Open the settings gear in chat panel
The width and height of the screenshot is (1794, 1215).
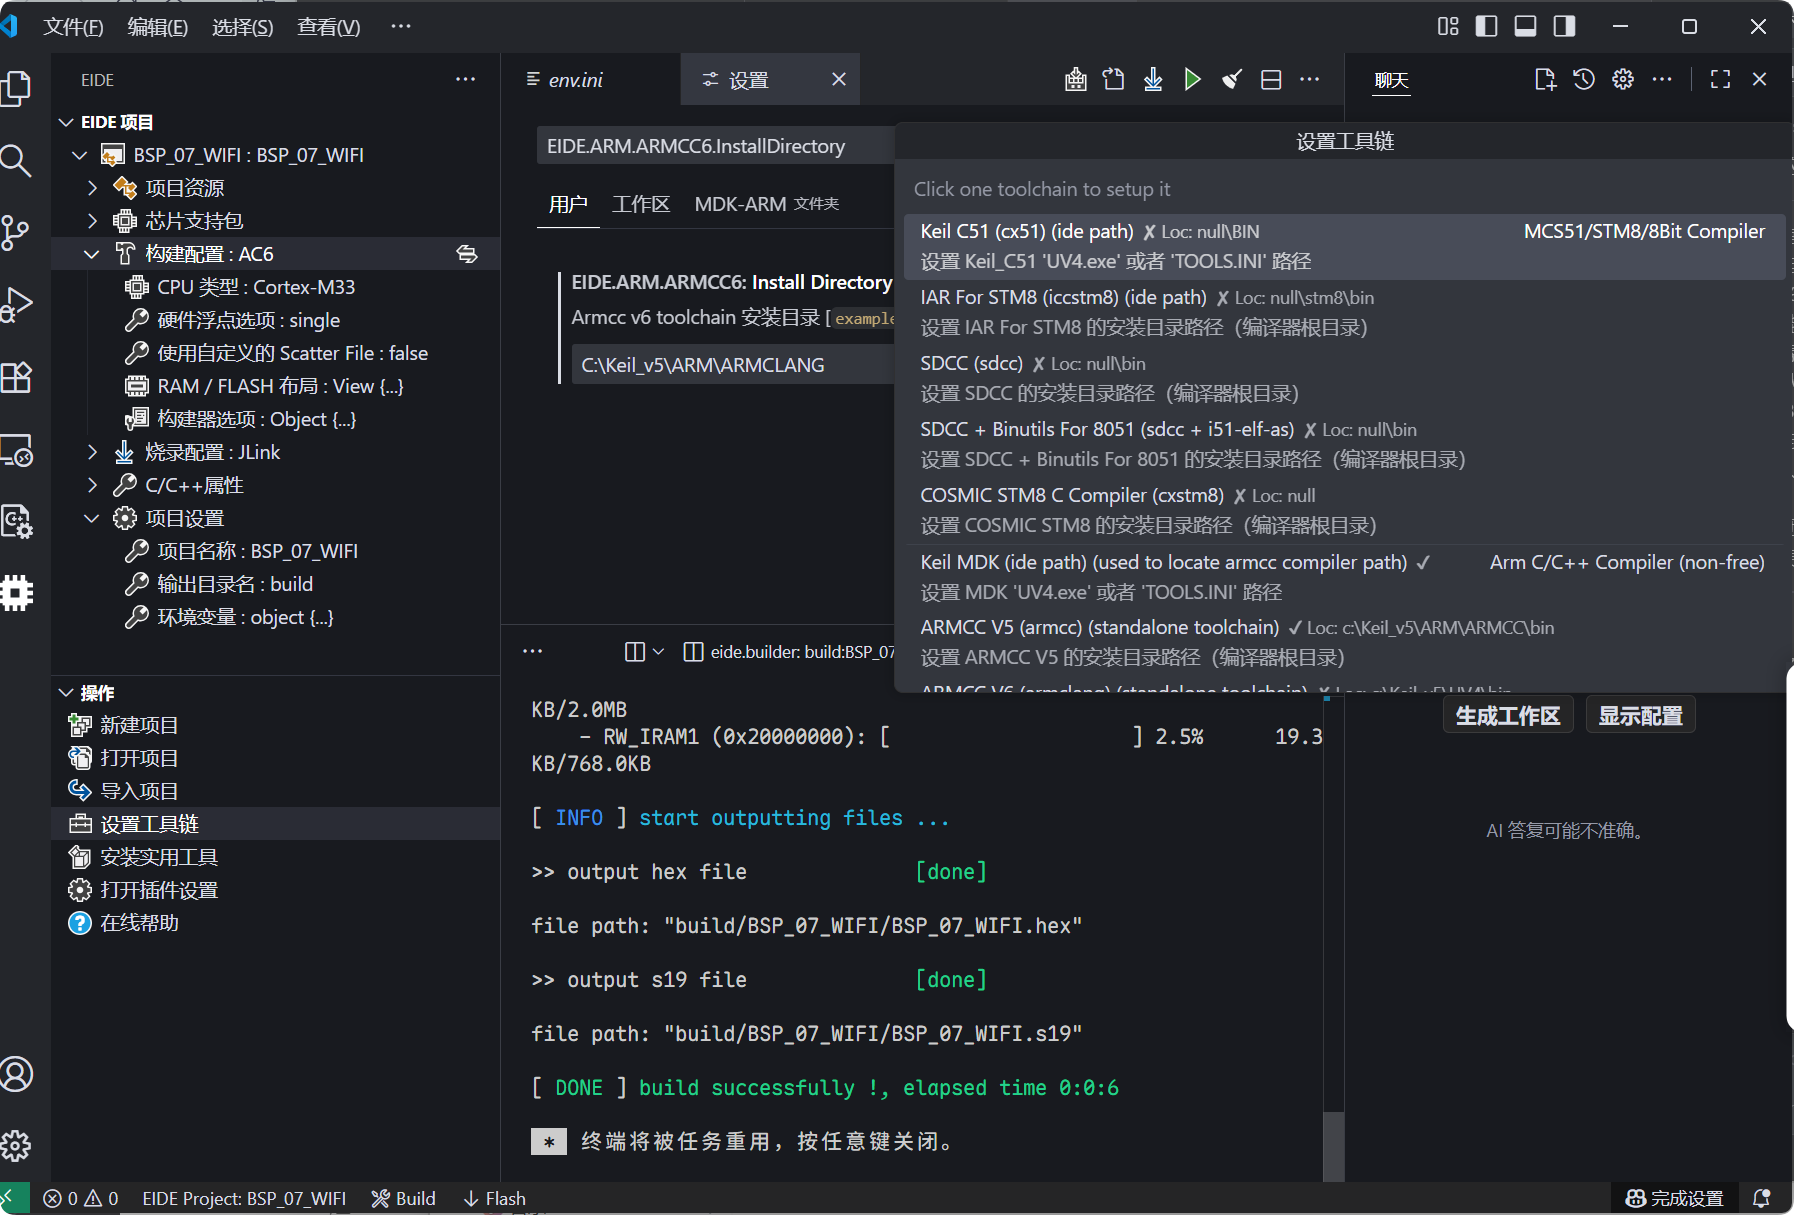click(1622, 79)
